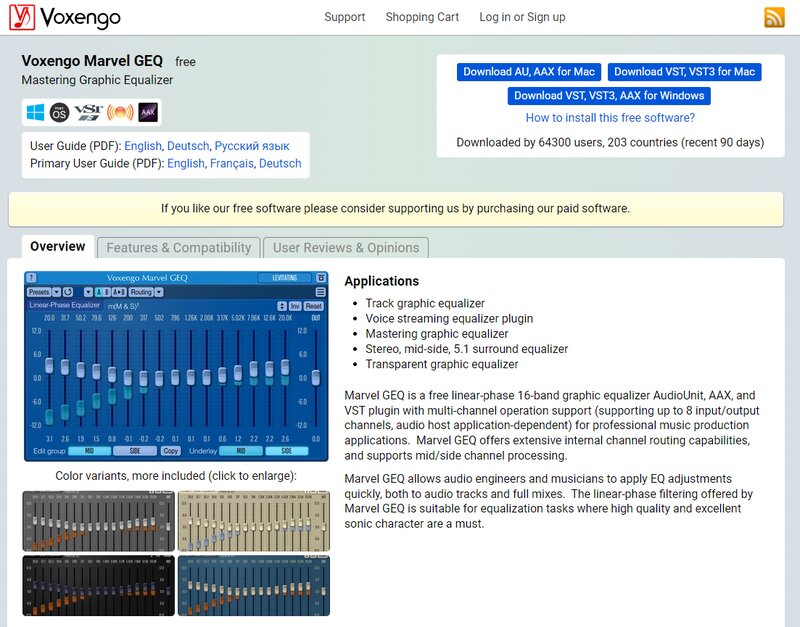800x627 pixels.
Task: Click Log in or Sign up
Action: (x=522, y=17)
